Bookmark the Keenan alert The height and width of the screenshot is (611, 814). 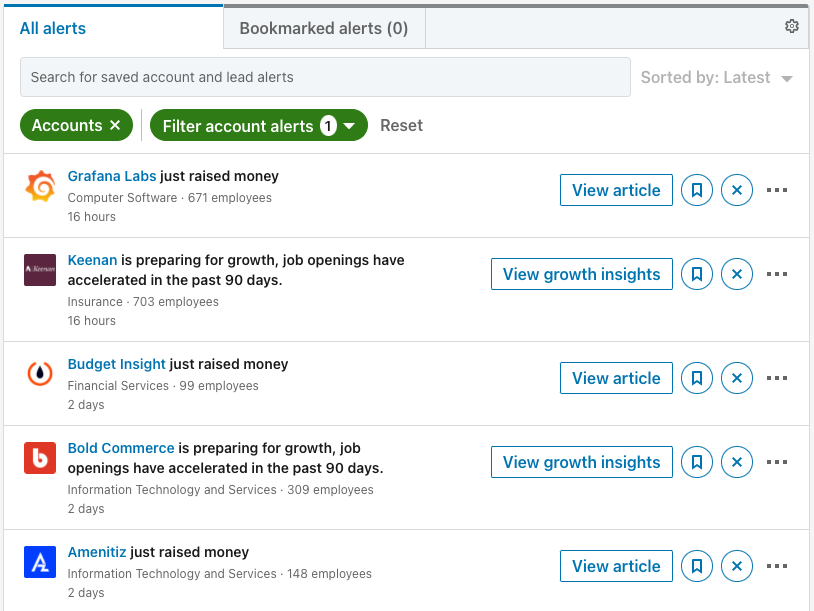(x=697, y=274)
